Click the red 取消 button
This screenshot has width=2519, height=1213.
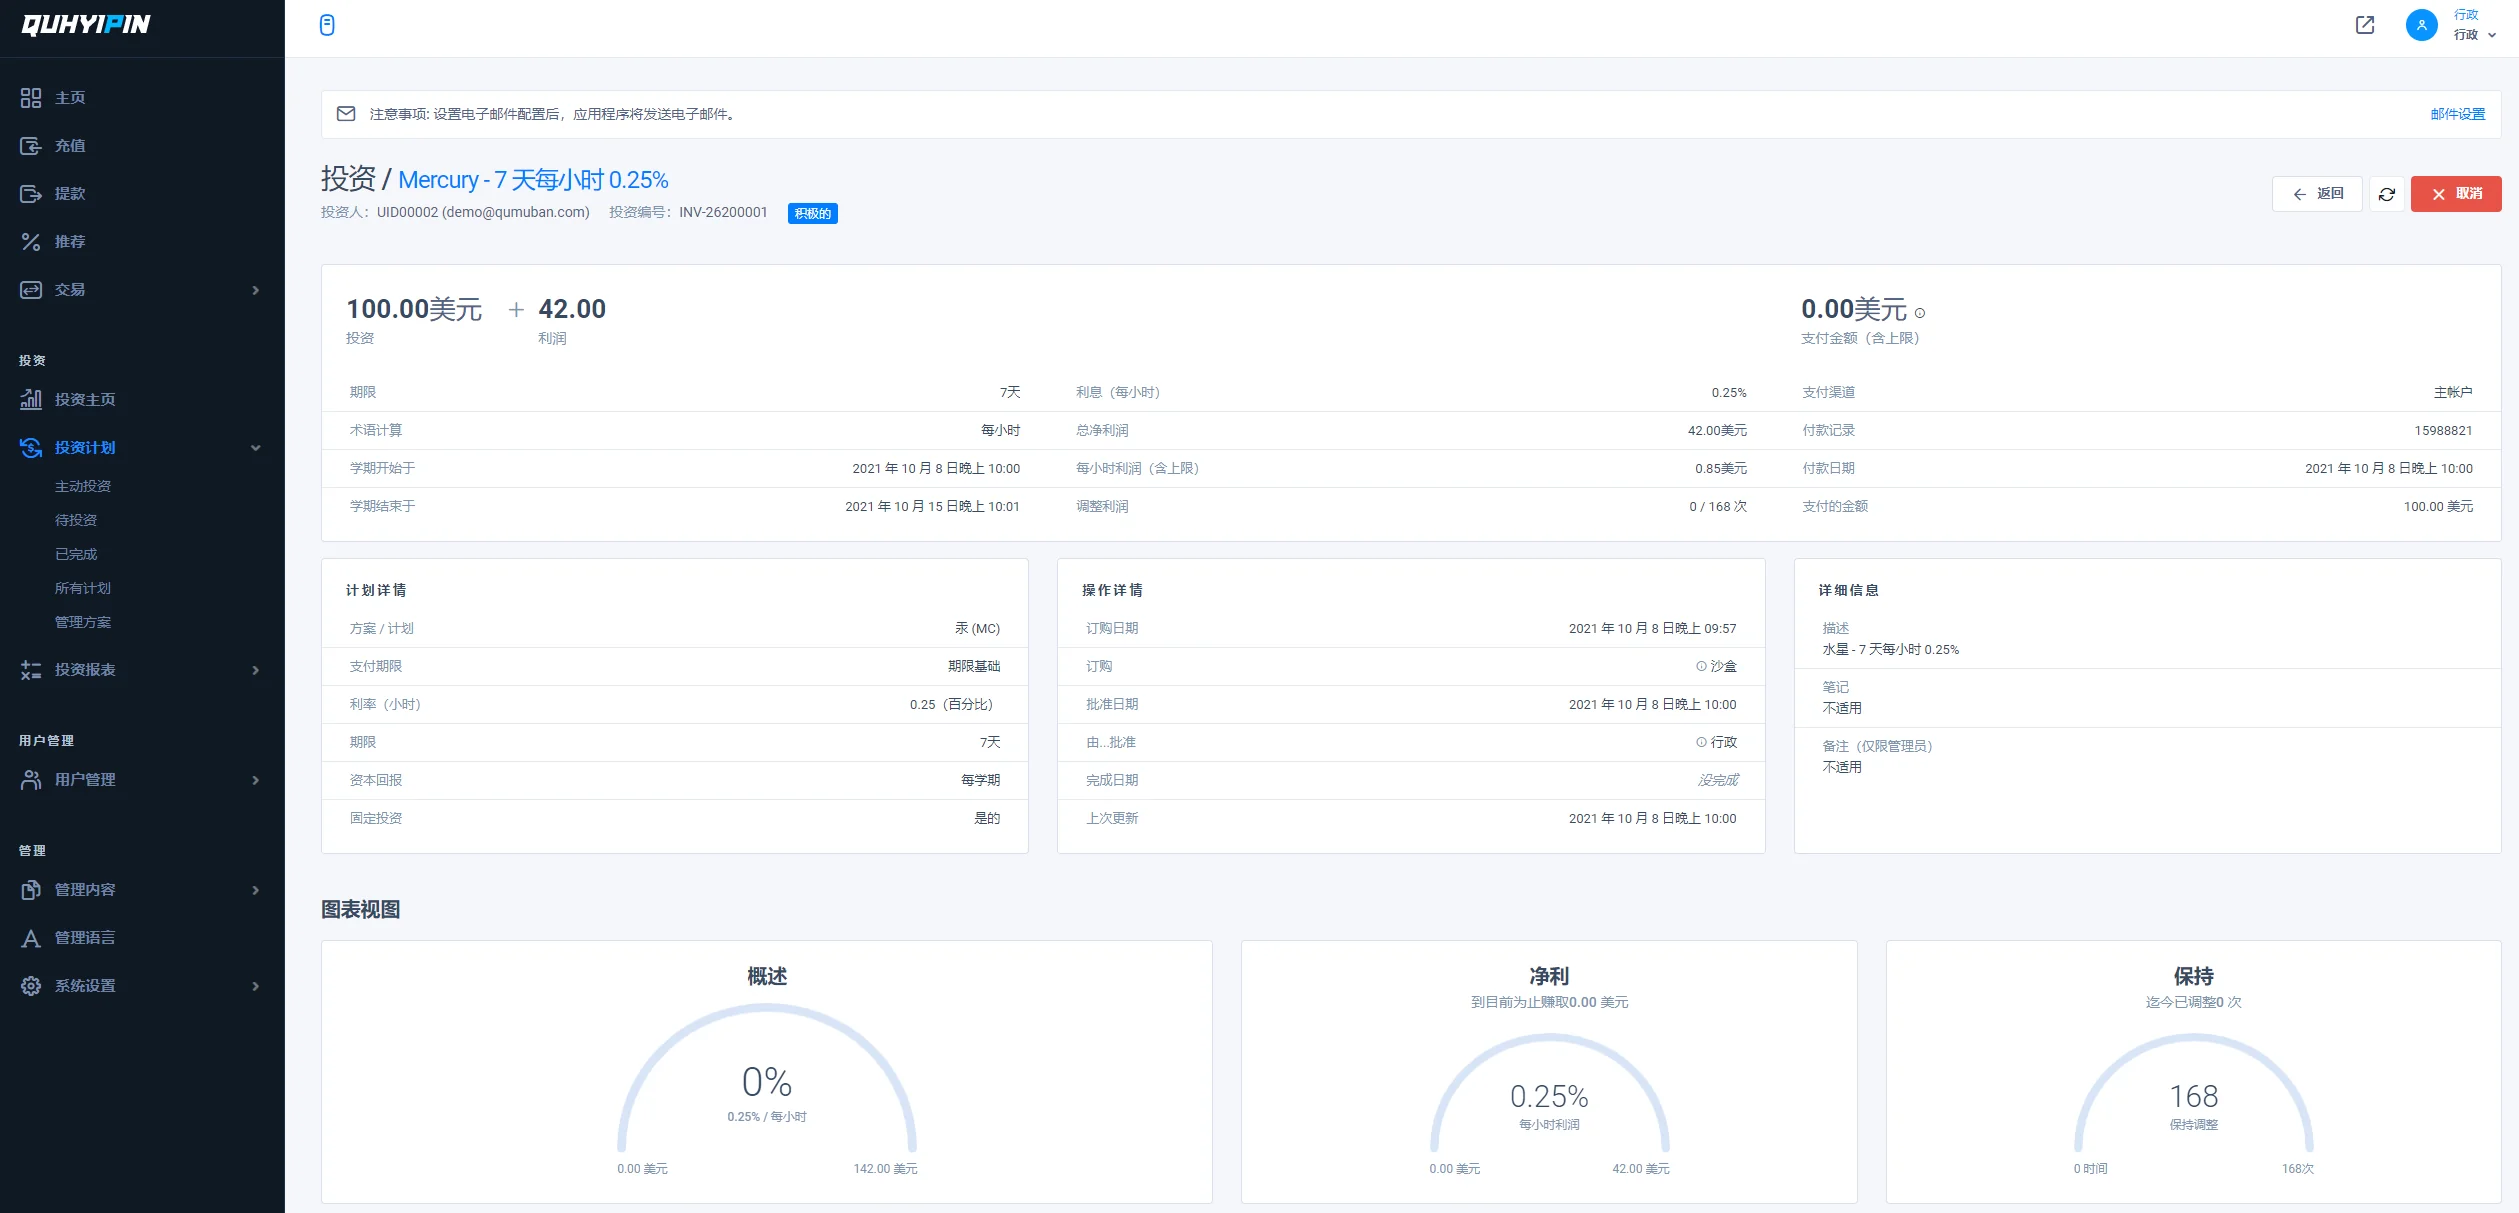pos(2455,194)
